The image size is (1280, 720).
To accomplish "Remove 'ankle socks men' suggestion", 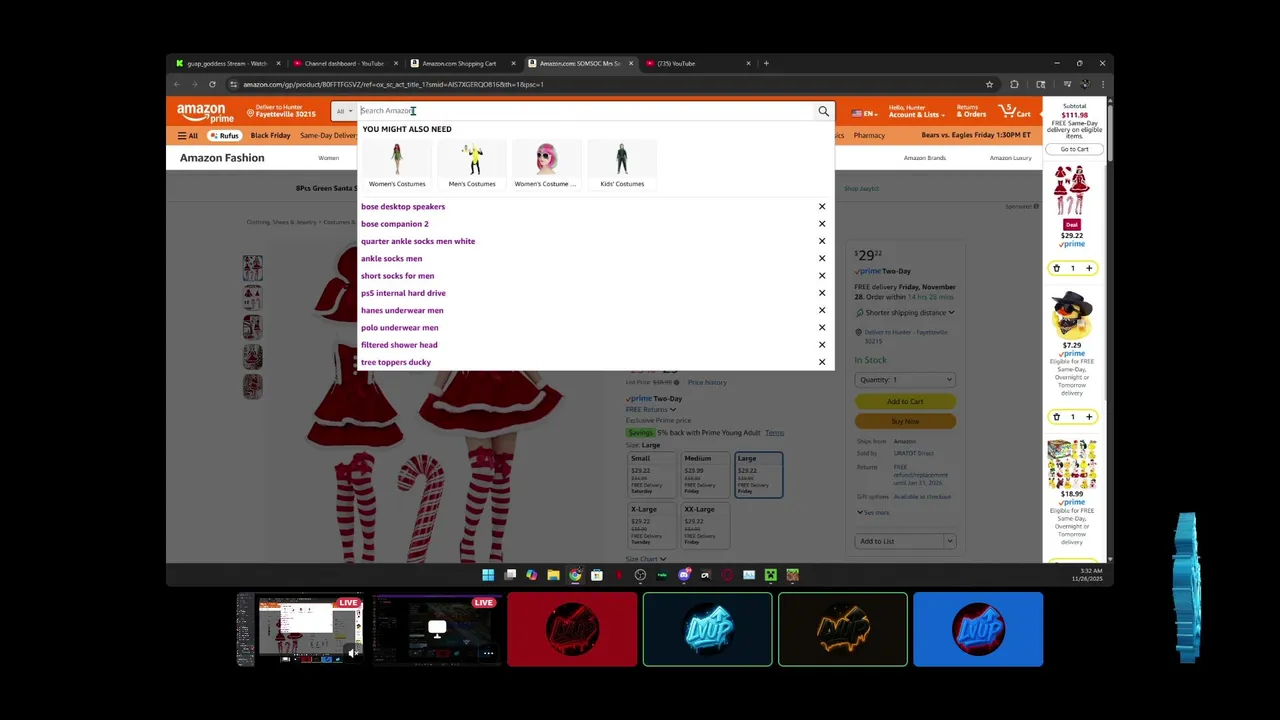I will pyautogui.click(x=822, y=258).
